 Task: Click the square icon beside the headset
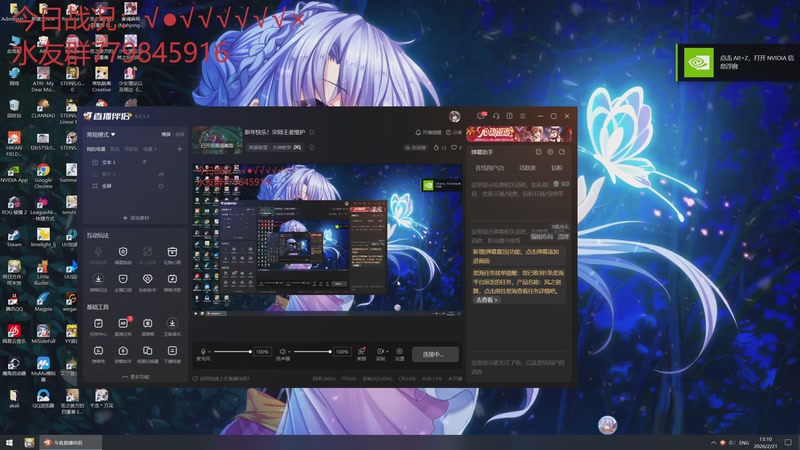(x=509, y=116)
